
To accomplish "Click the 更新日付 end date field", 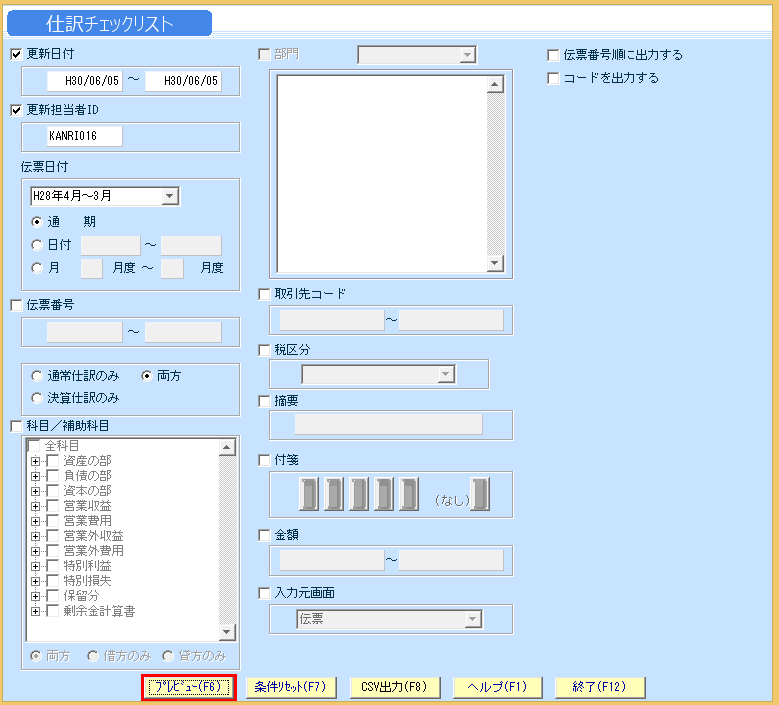I will 183,81.
